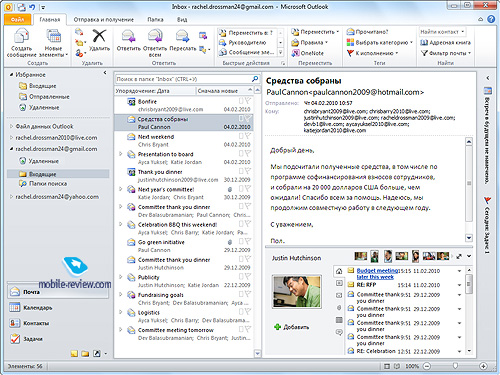Click the Упорядочение: Дата column header

[155, 91]
